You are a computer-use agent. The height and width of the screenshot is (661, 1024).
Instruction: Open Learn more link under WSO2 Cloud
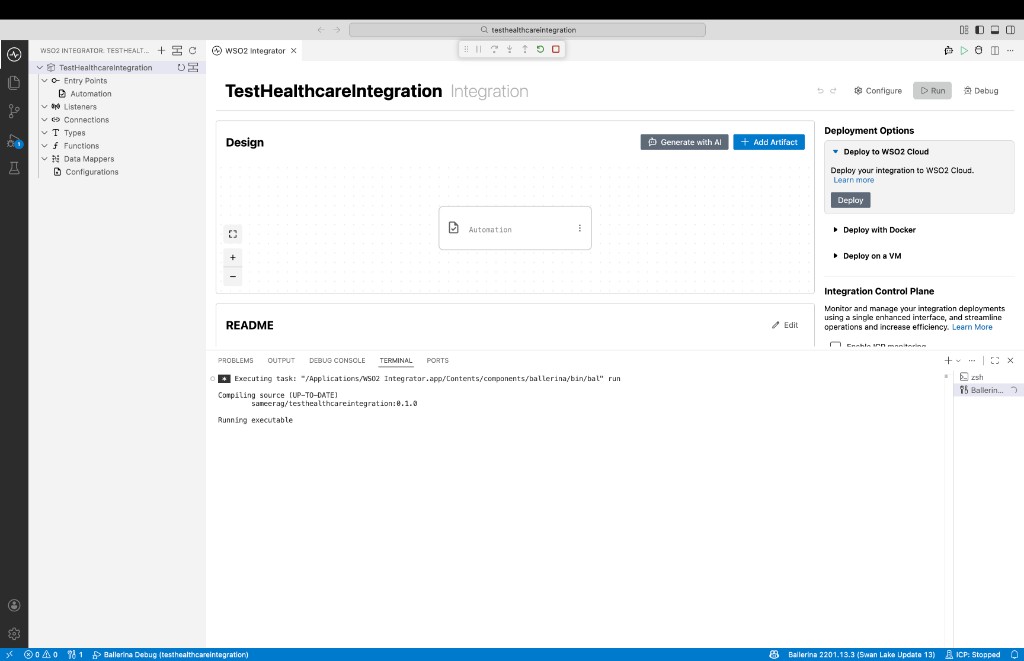click(854, 180)
